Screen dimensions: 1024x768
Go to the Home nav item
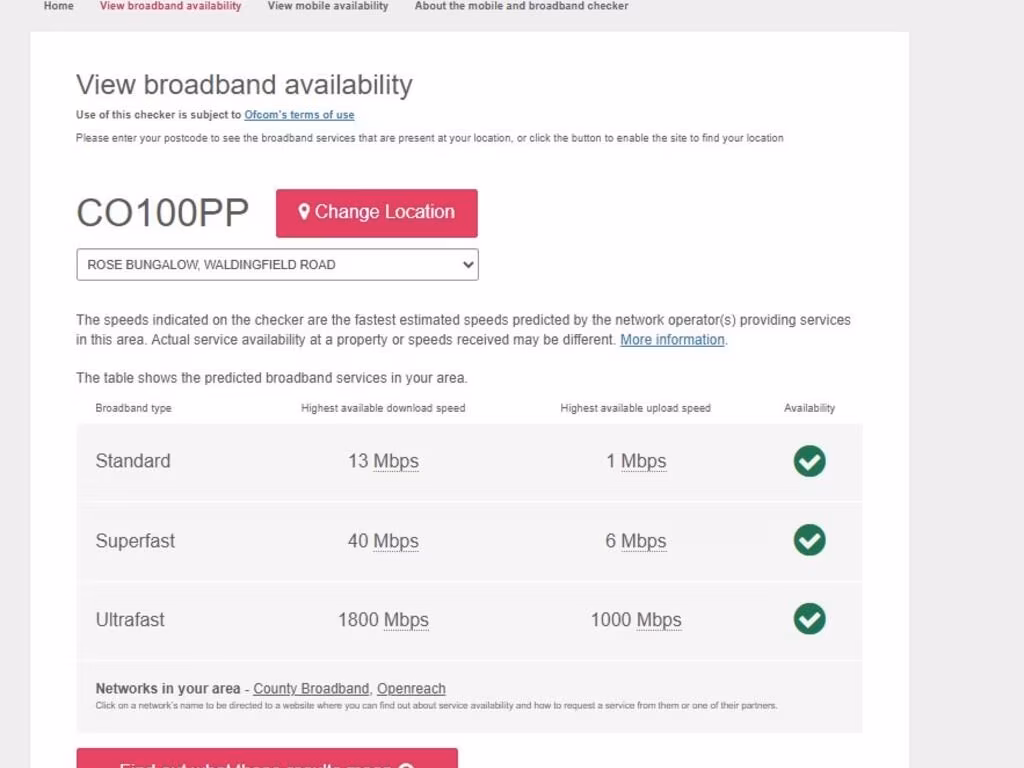[x=59, y=6]
